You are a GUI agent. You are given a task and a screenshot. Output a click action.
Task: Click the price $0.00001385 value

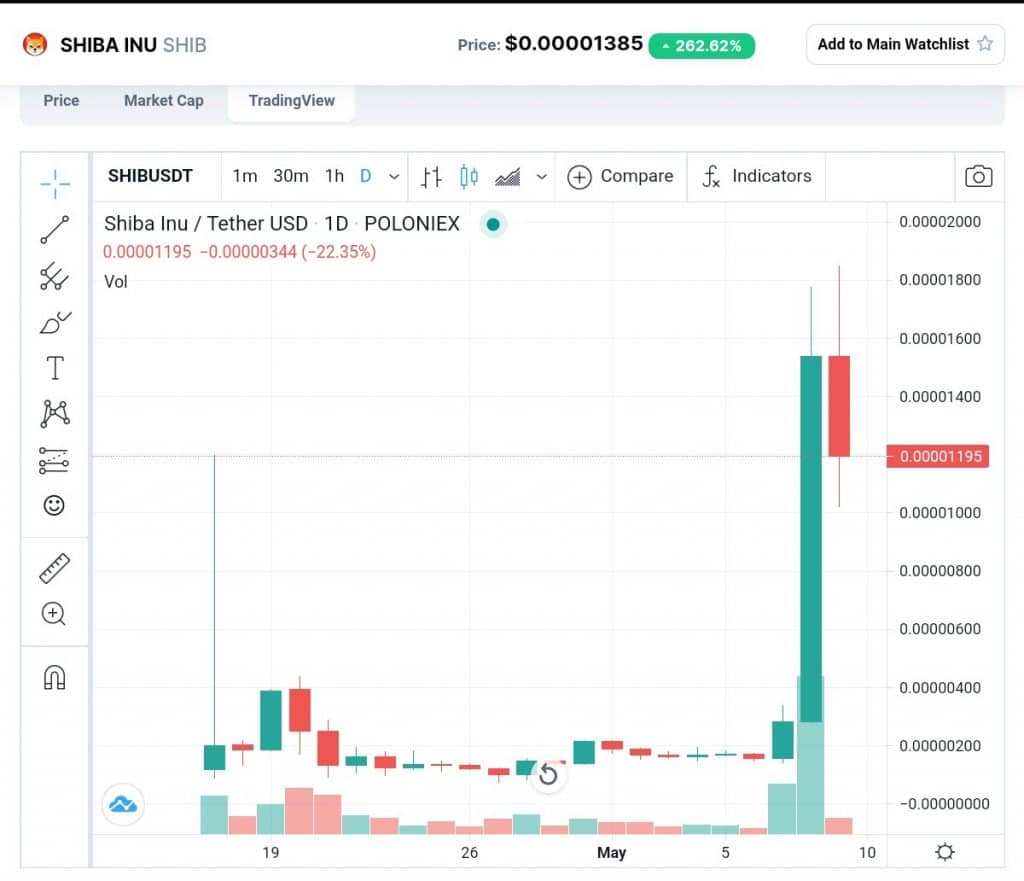(x=573, y=43)
